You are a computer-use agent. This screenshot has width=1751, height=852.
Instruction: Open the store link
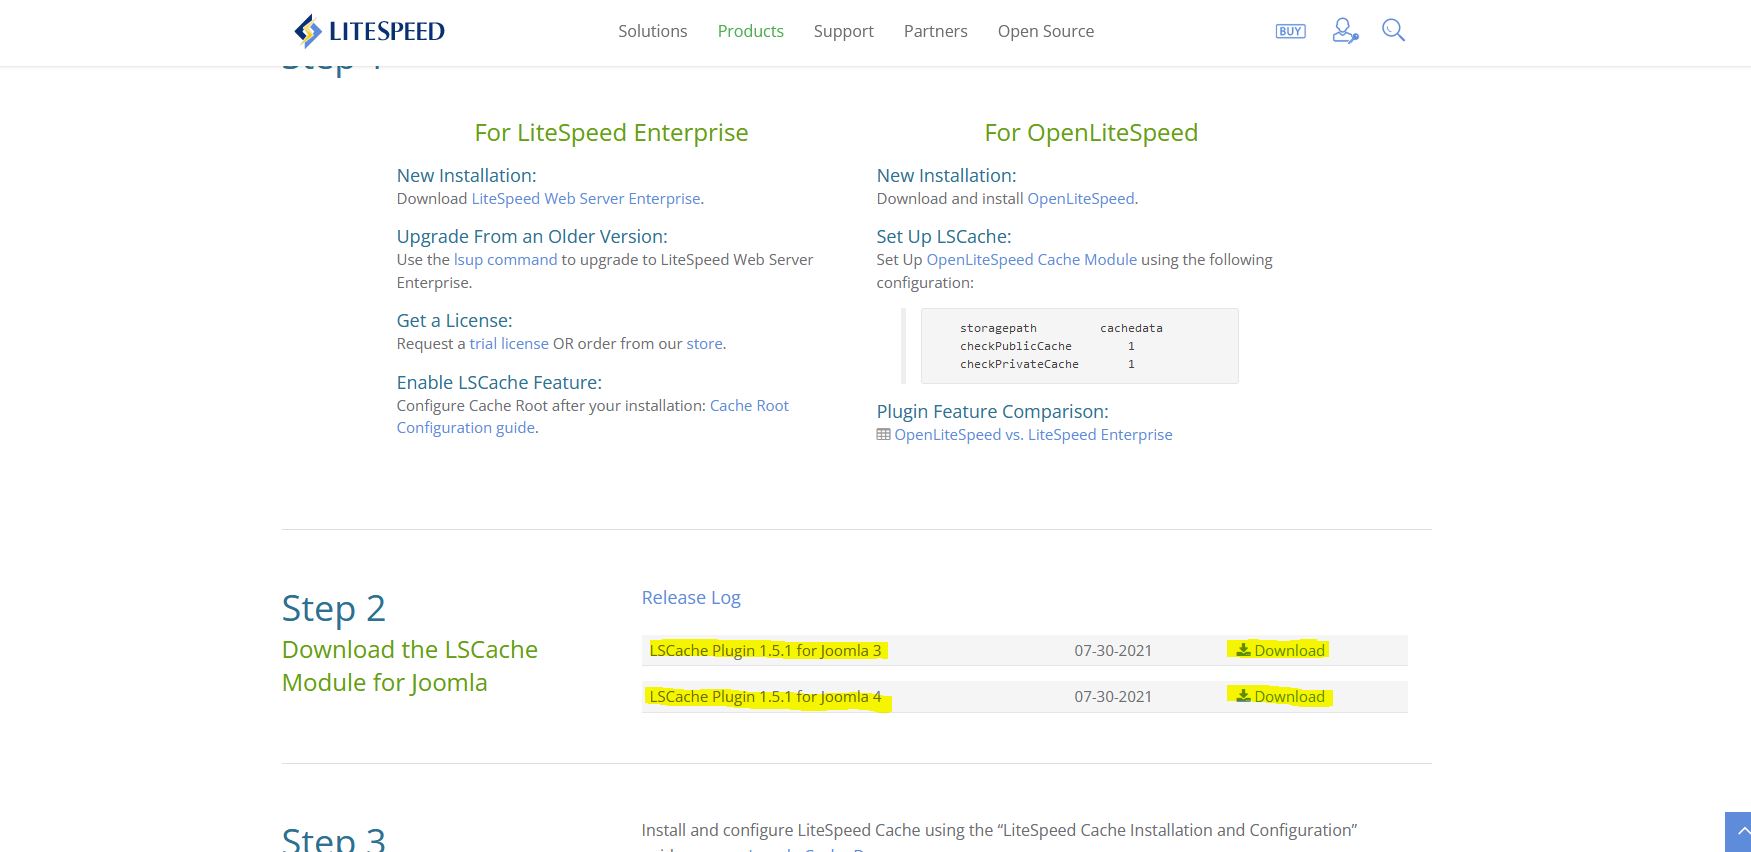[x=704, y=343]
